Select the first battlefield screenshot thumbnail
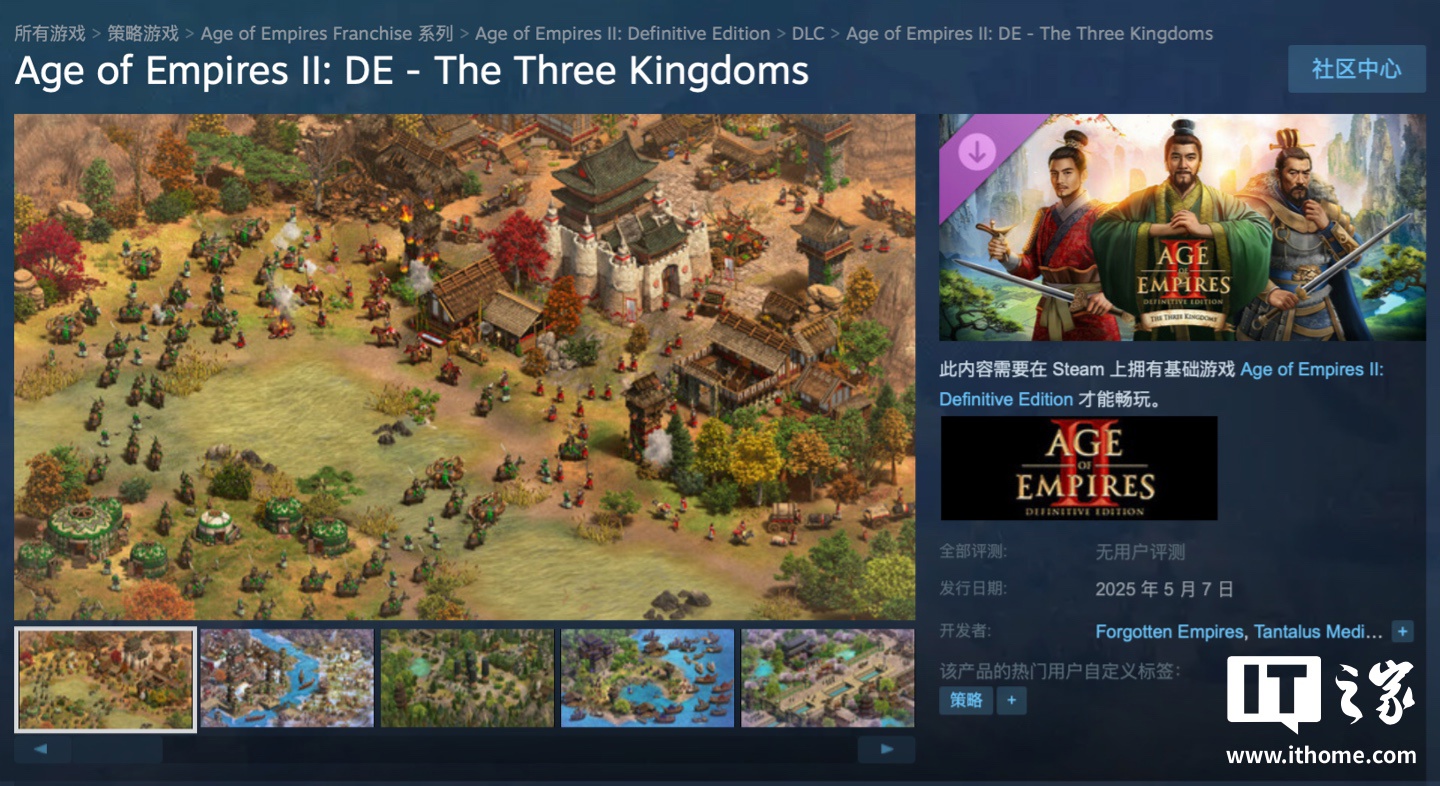The width and height of the screenshot is (1440, 786). coord(106,679)
